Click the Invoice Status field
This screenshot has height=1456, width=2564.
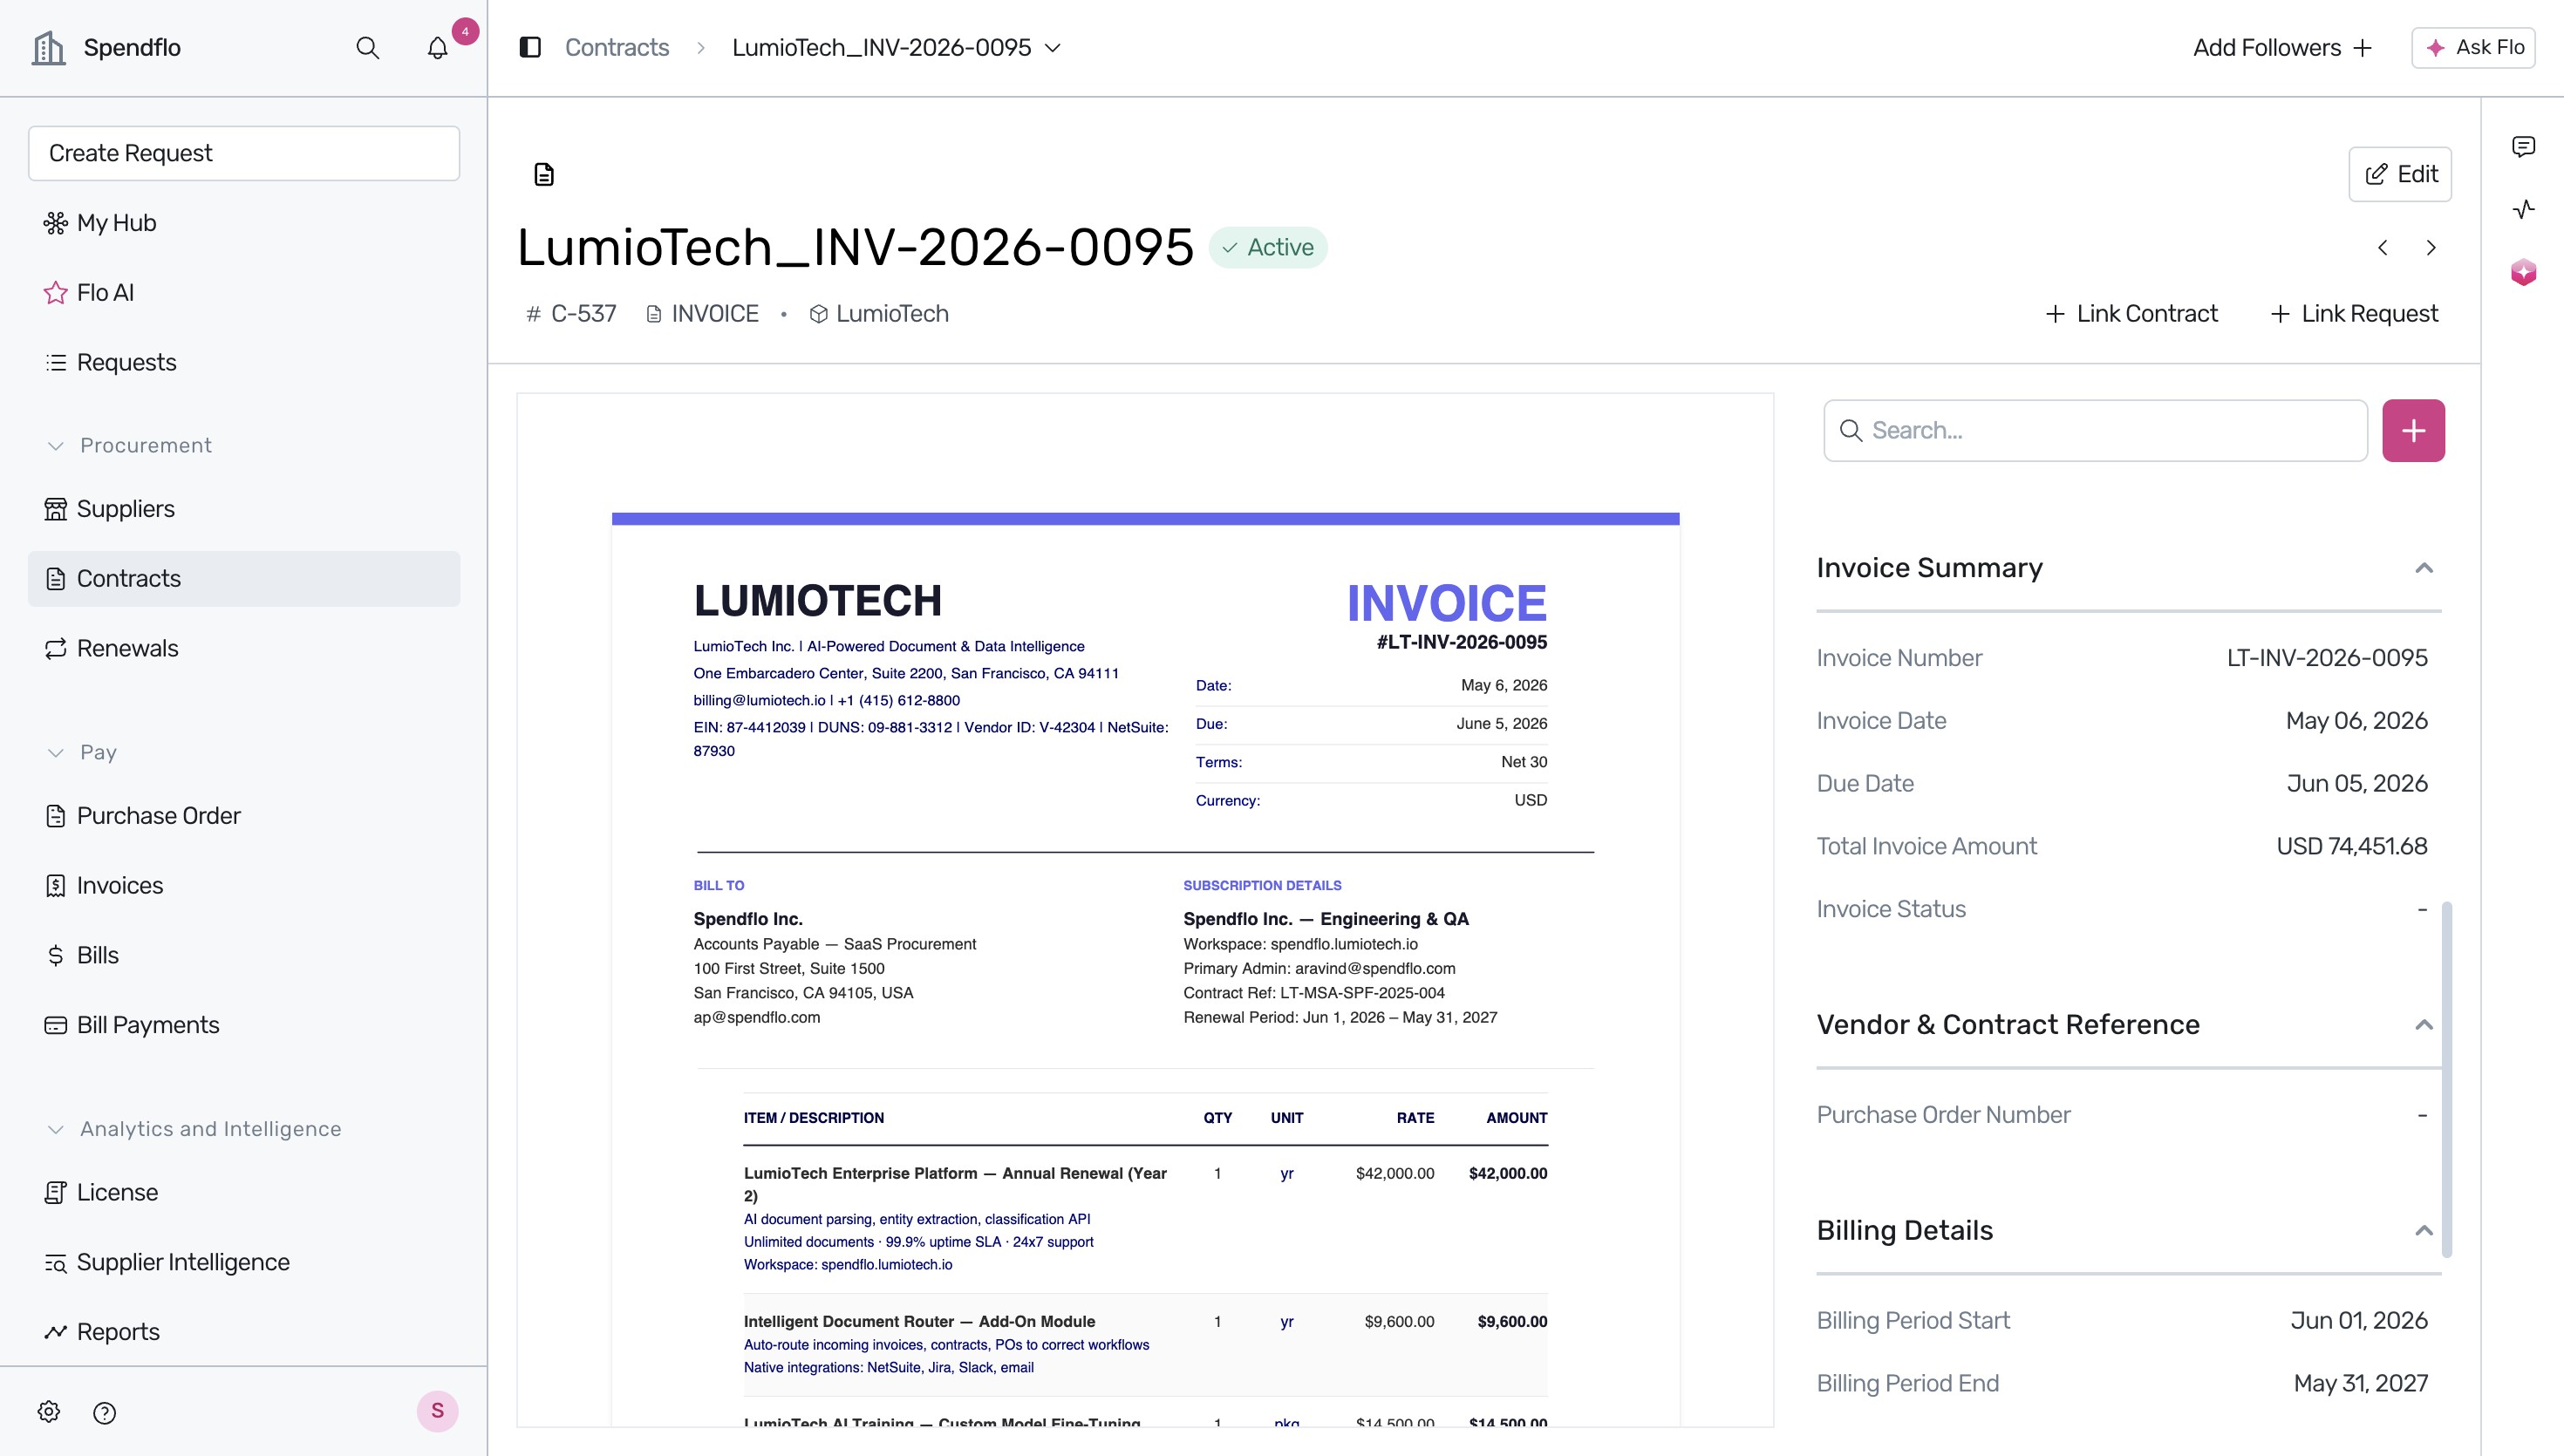2122,909
